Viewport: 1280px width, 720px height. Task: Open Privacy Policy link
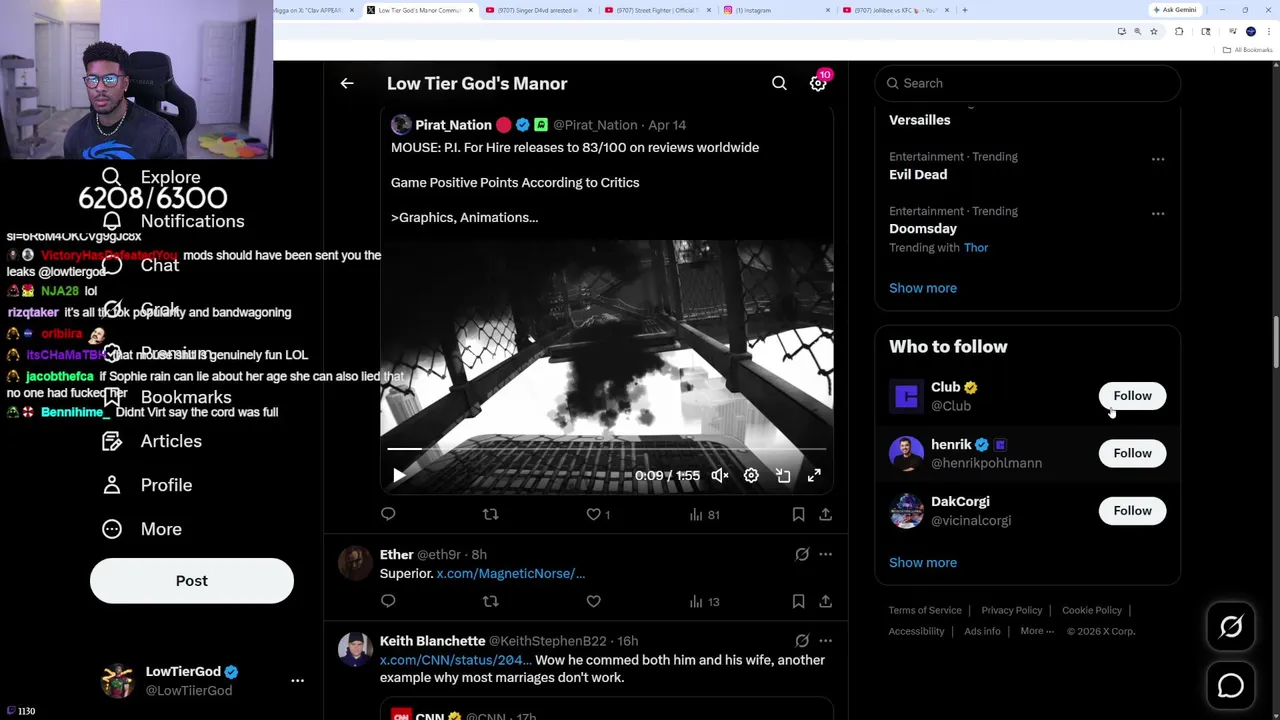click(x=1011, y=610)
